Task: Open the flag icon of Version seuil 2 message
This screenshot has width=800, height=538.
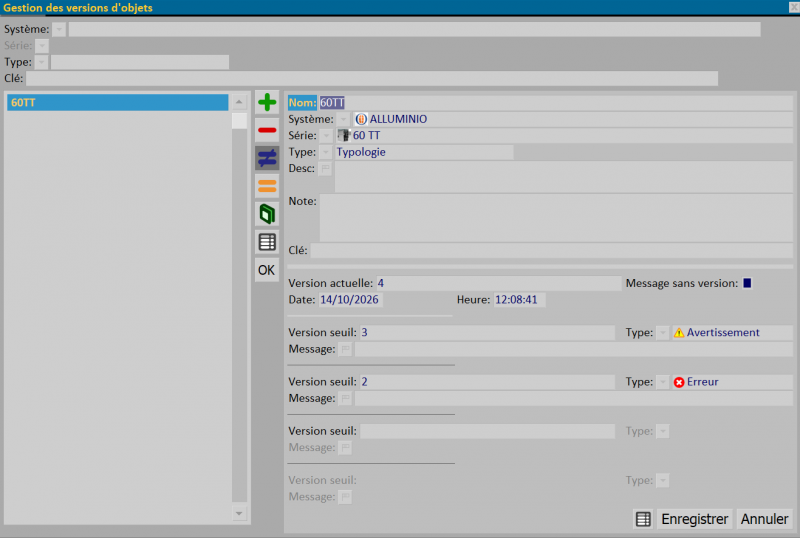Action: click(345, 398)
